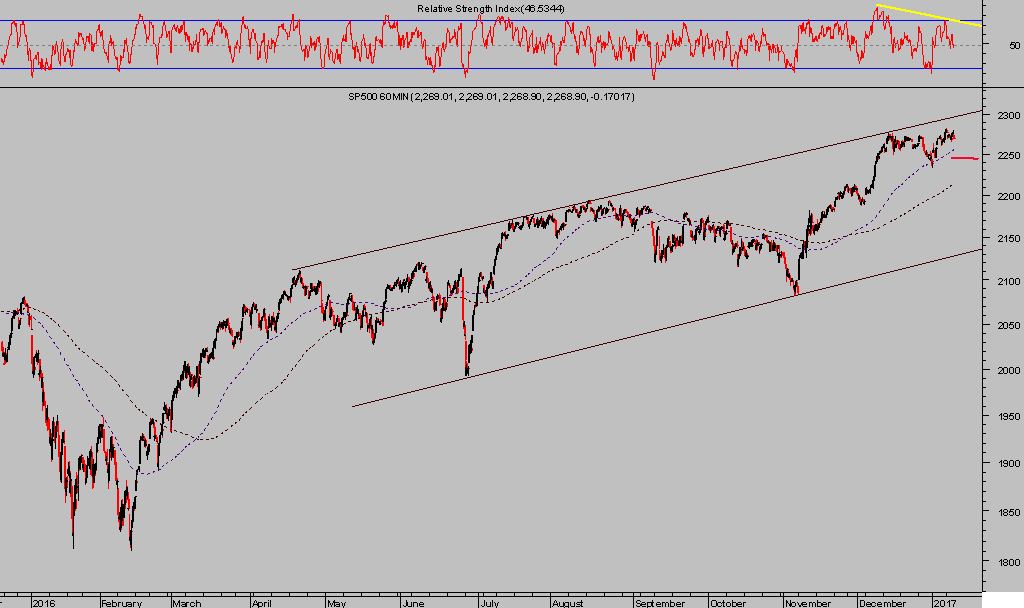Pick the September month label
Image resolution: width=1024 pixels, height=608 pixels.
(x=659, y=603)
